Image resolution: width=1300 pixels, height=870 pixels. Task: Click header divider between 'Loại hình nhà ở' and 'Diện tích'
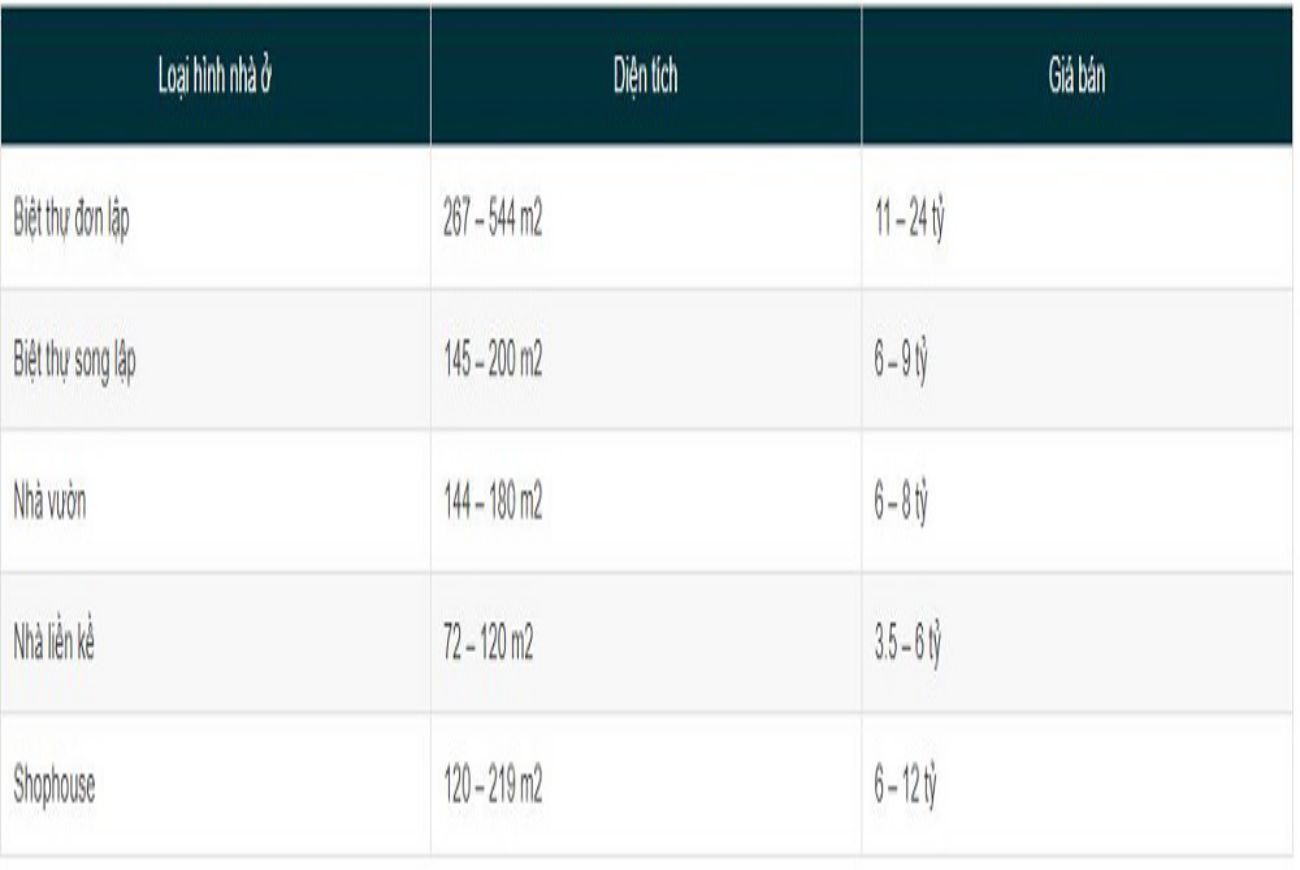431,77
